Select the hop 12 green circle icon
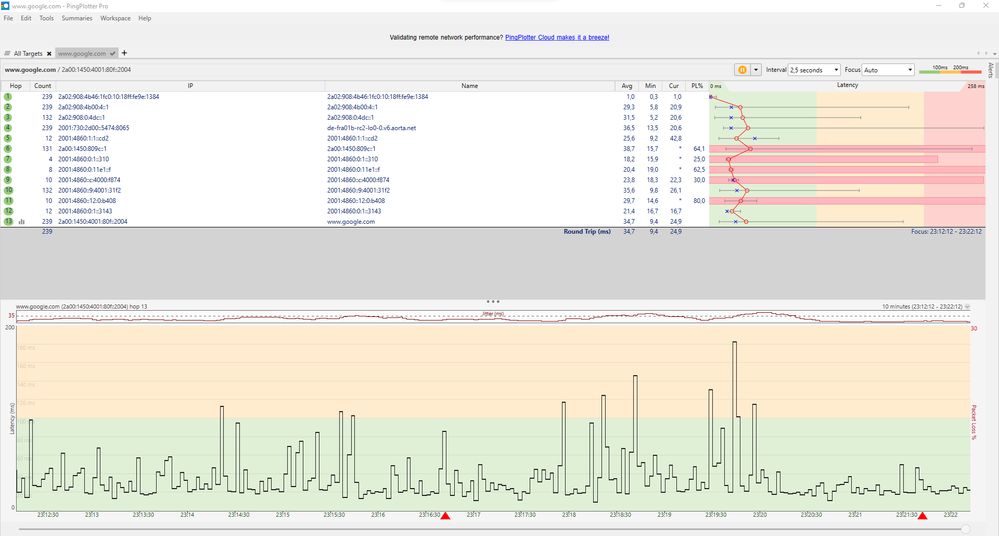This screenshot has height=536, width=999. pos(8,211)
